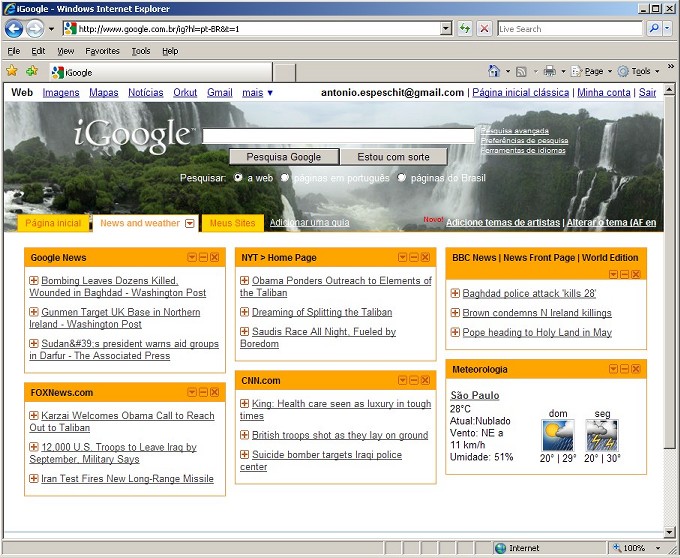Image resolution: width=680 pixels, height=558 pixels.
Task: Close the Google News gadget
Action: 215,258
